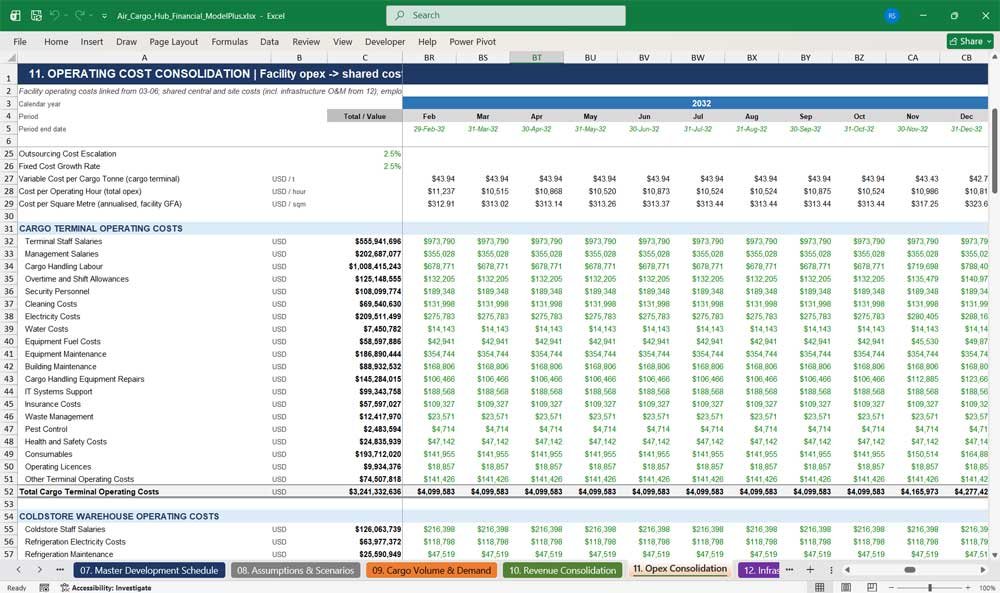
Task: Add a new sheet with plus icon
Action: (810, 569)
